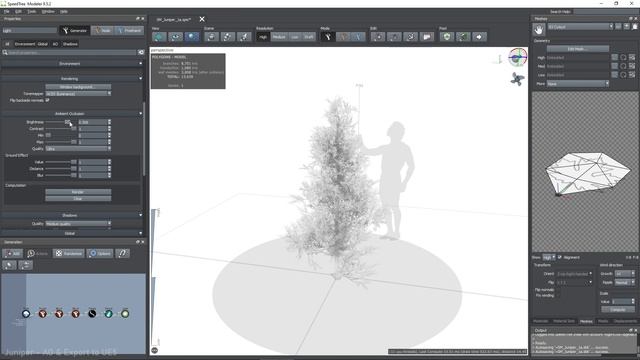Click the AO Render computation button
This screenshot has height=360, width=640.
click(78, 192)
